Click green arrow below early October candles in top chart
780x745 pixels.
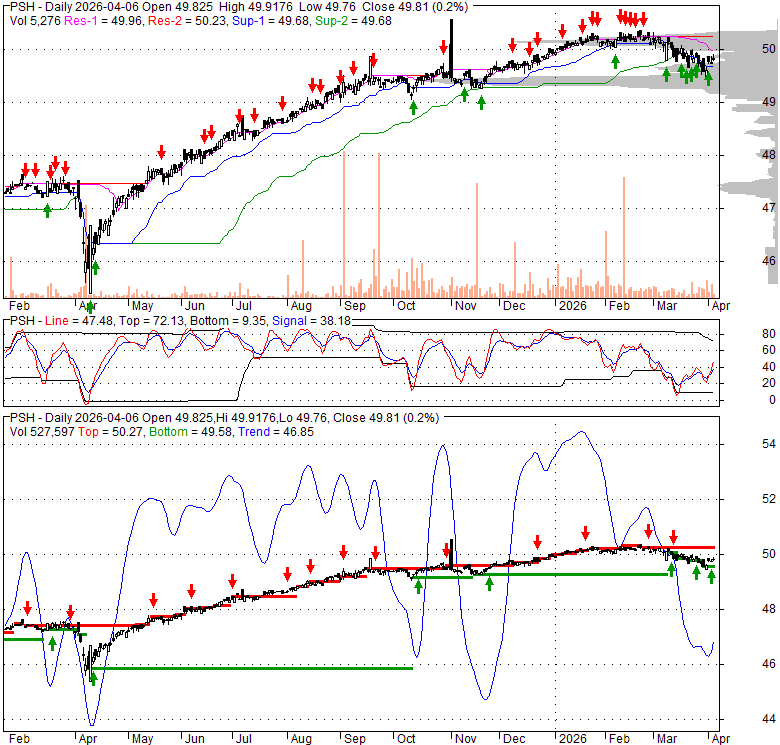[x=413, y=106]
